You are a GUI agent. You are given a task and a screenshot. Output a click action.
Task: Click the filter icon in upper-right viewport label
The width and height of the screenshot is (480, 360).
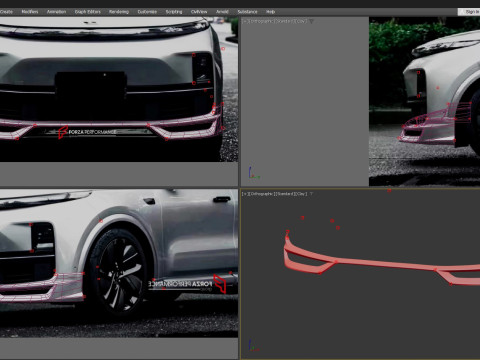(x=312, y=21)
